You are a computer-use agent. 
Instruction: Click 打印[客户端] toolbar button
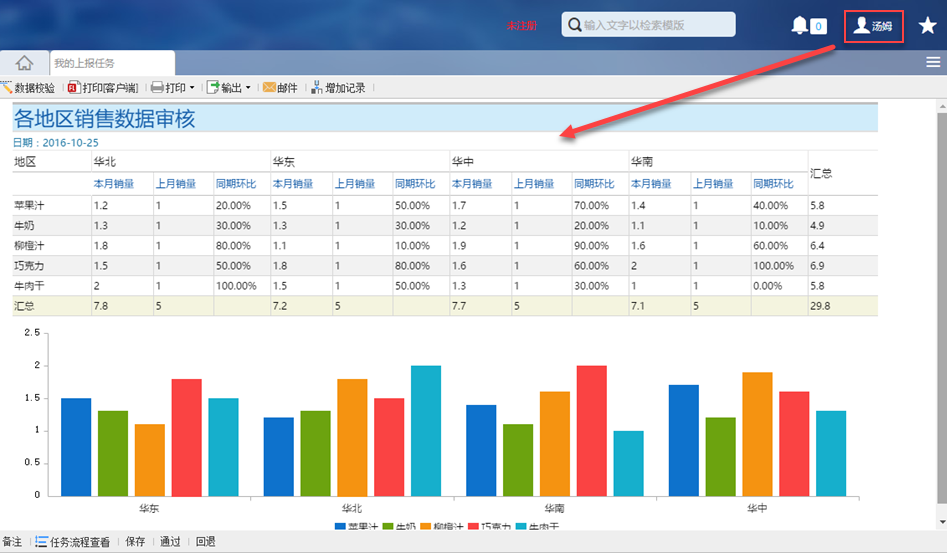point(103,88)
